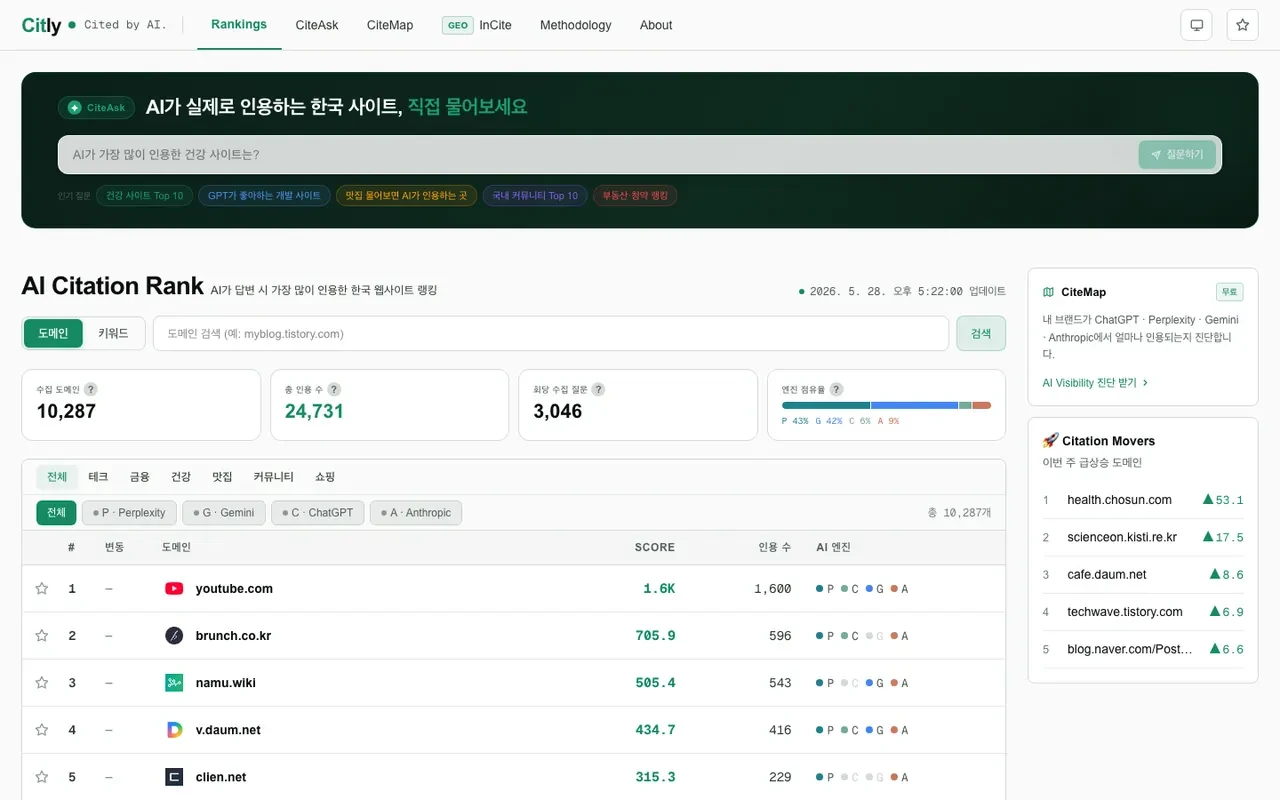Click the v.daum.net favicon

[x=174, y=730]
